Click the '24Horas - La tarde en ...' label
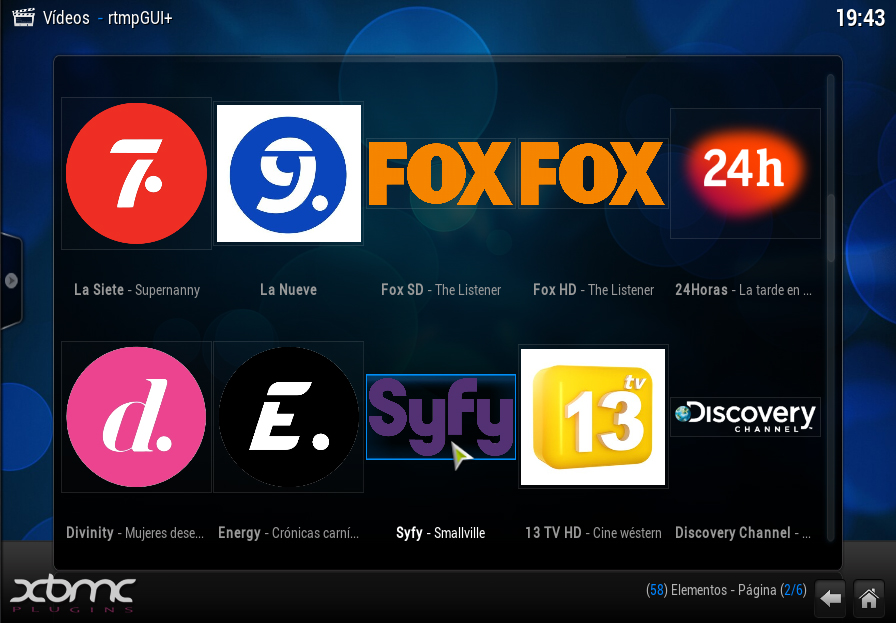Image resolution: width=896 pixels, height=623 pixels. [743, 290]
